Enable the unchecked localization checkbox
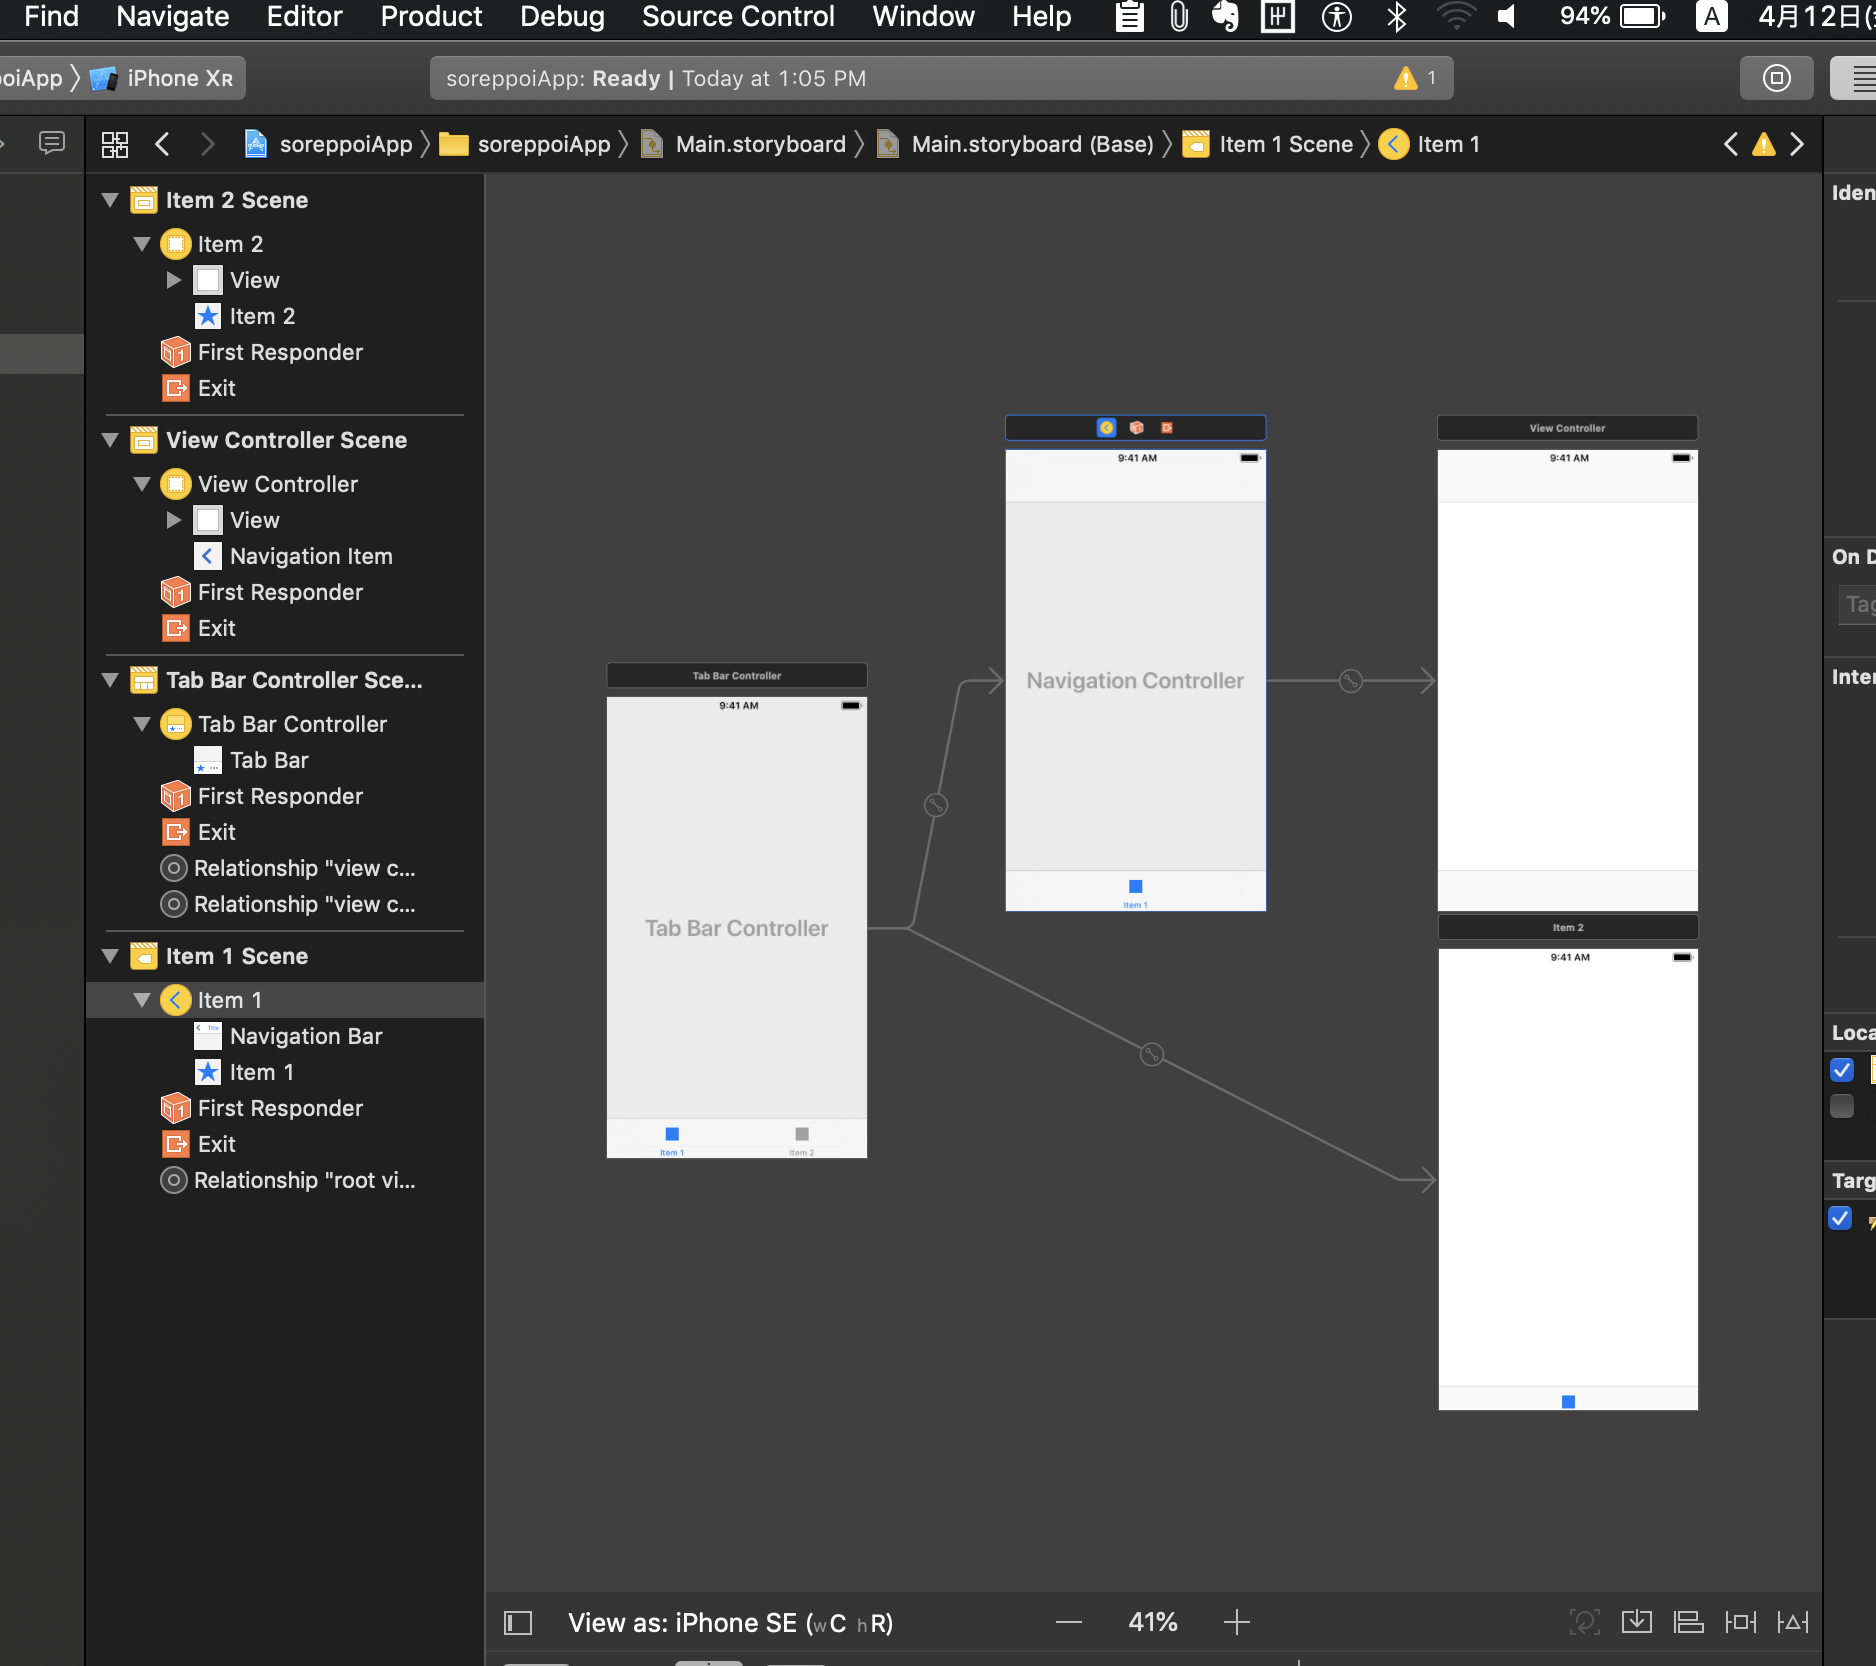 pos(1841,1106)
